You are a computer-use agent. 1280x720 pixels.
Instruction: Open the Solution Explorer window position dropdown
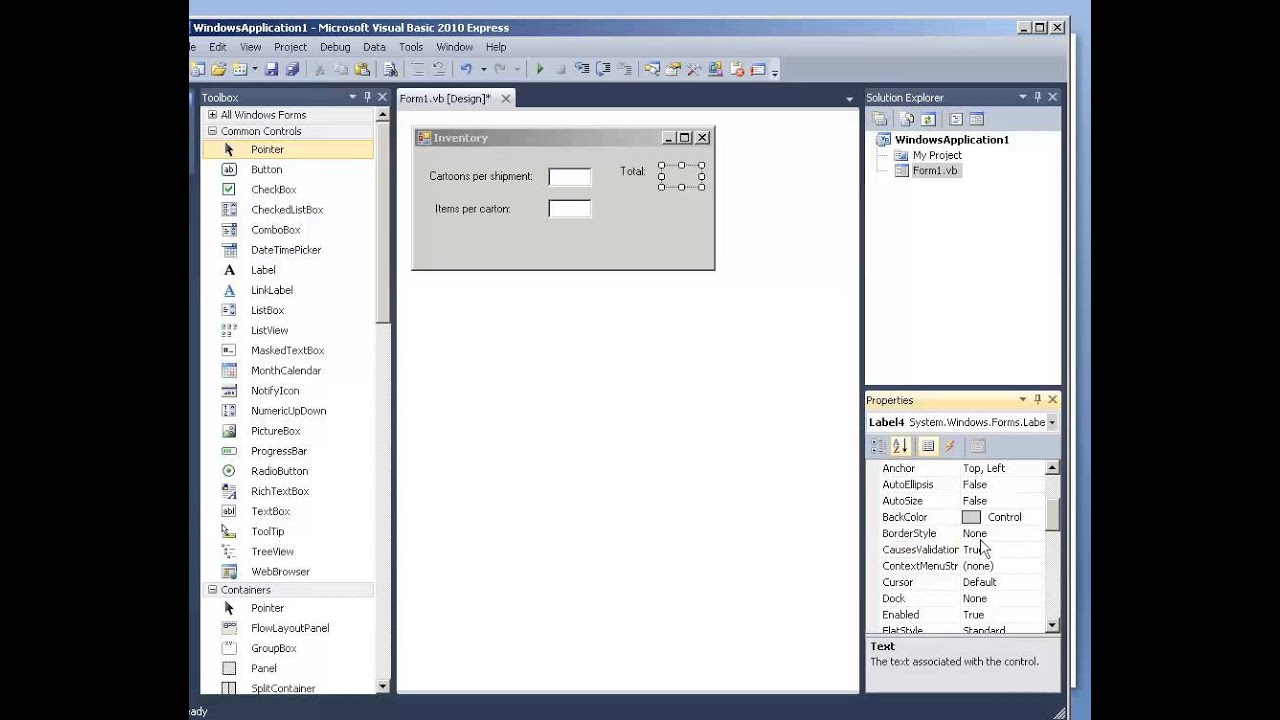[1022, 97]
